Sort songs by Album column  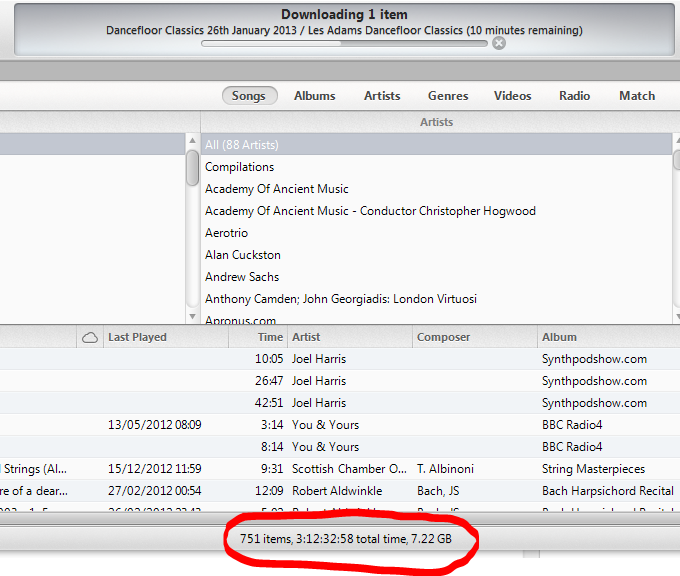(609, 337)
